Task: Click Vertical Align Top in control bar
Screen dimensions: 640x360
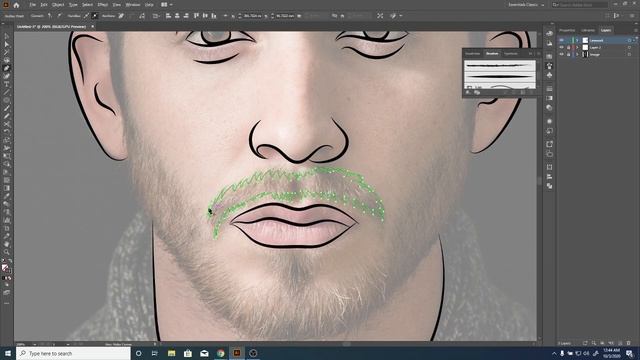Action: (x=196, y=16)
